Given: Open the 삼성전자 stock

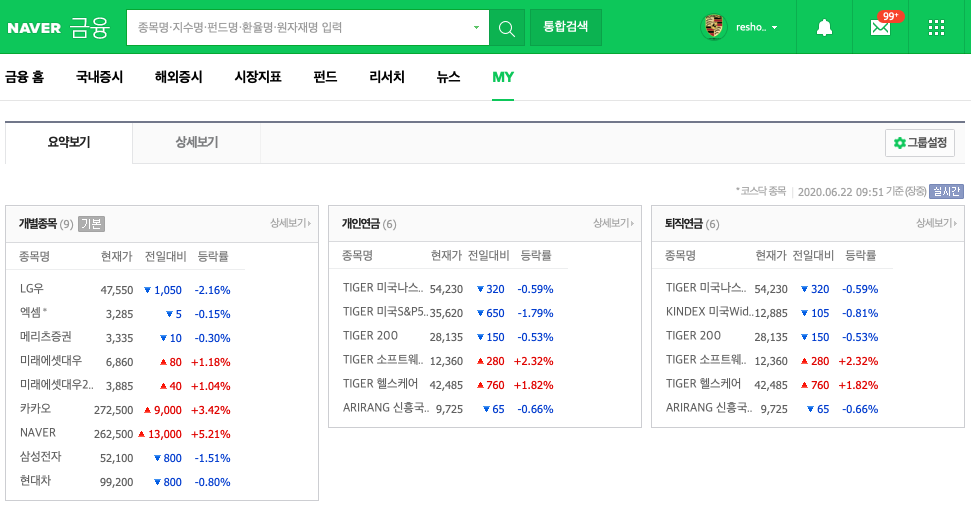Looking at the screenshot, I should point(41,457).
